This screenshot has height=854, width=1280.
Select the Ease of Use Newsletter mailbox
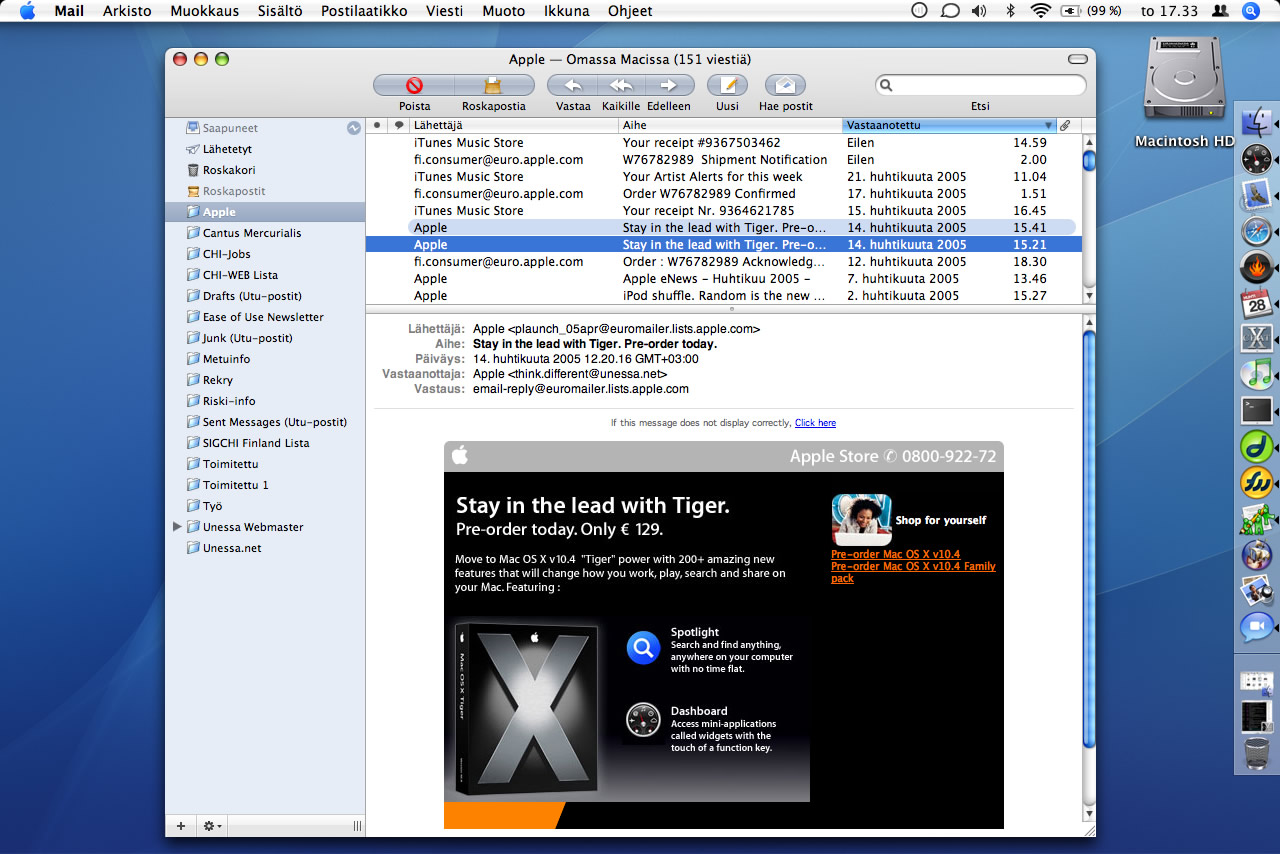click(265, 317)
